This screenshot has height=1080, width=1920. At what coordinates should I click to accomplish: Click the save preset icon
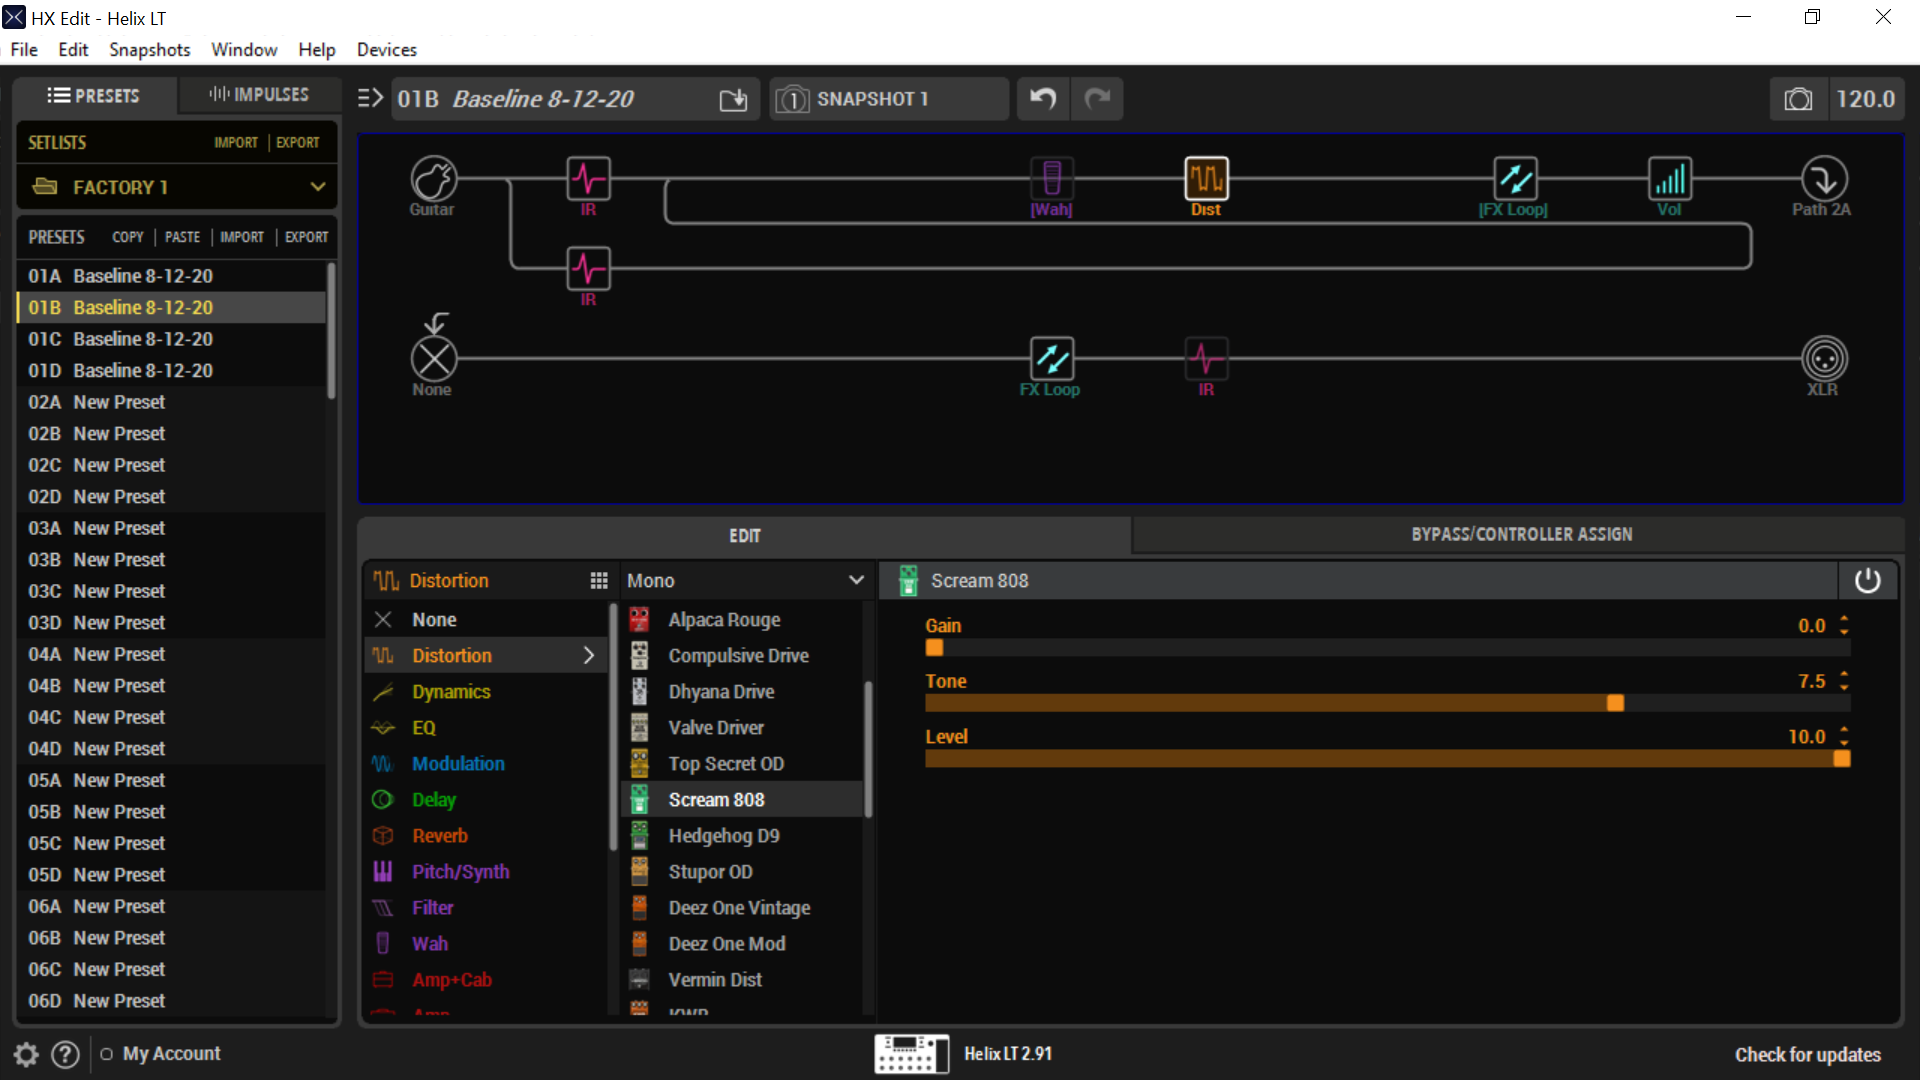[x=733, y=99]
